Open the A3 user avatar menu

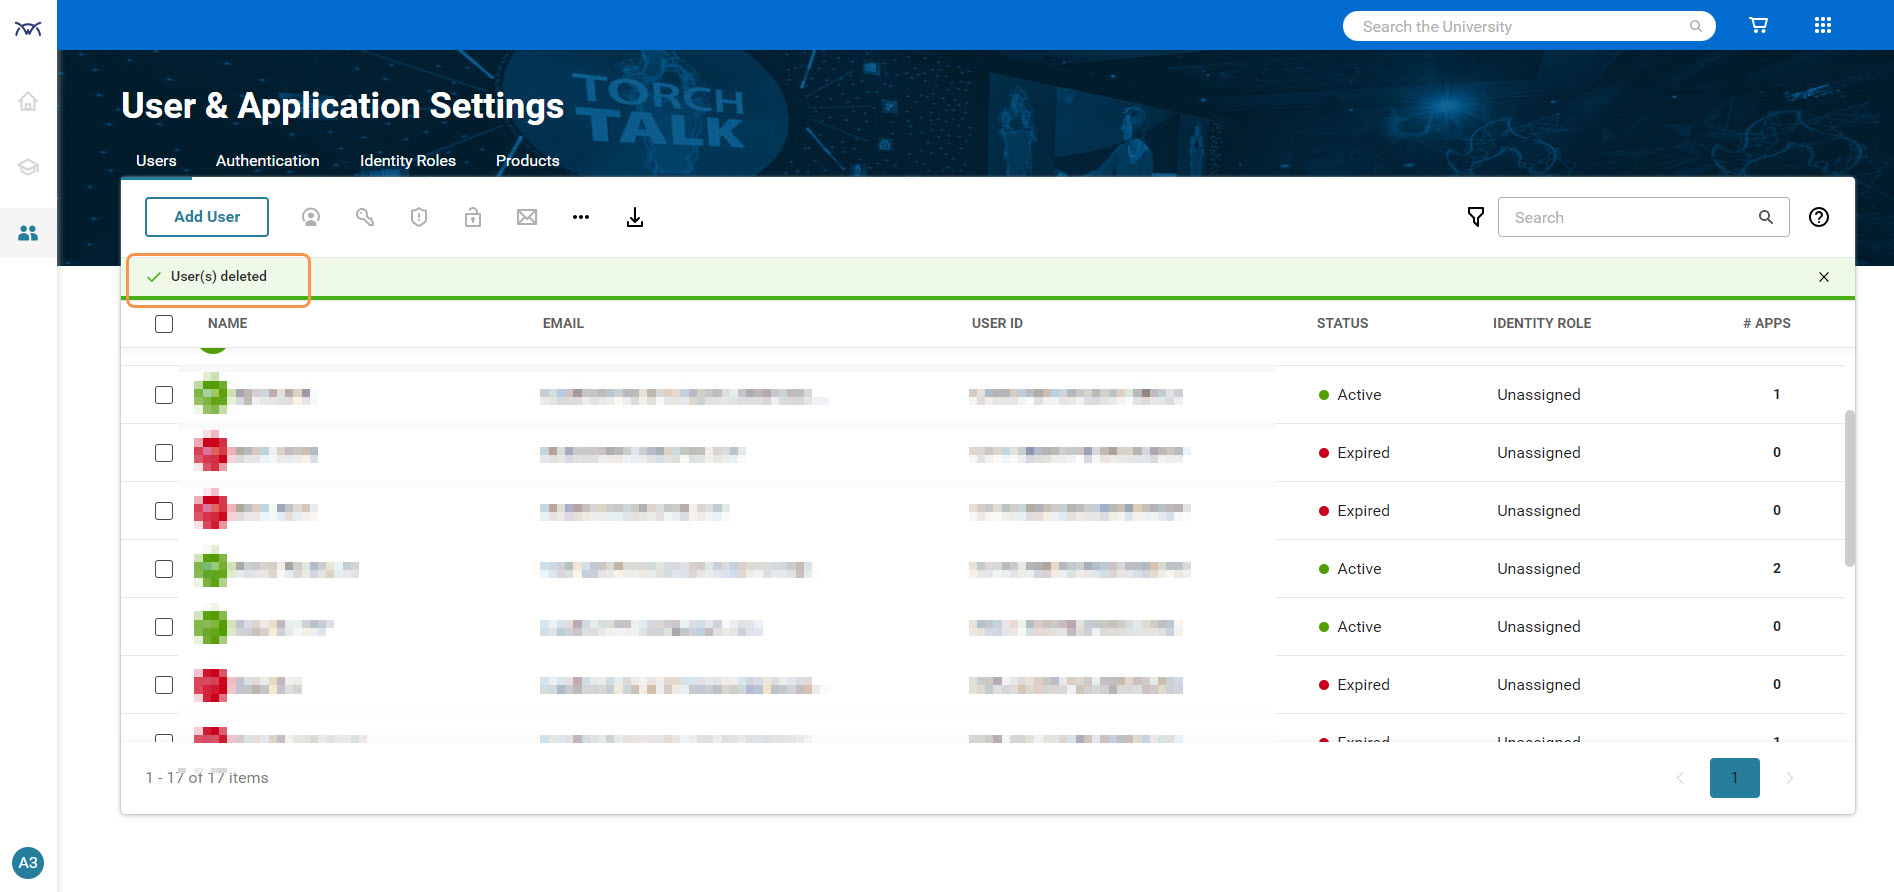click(28, 863)
